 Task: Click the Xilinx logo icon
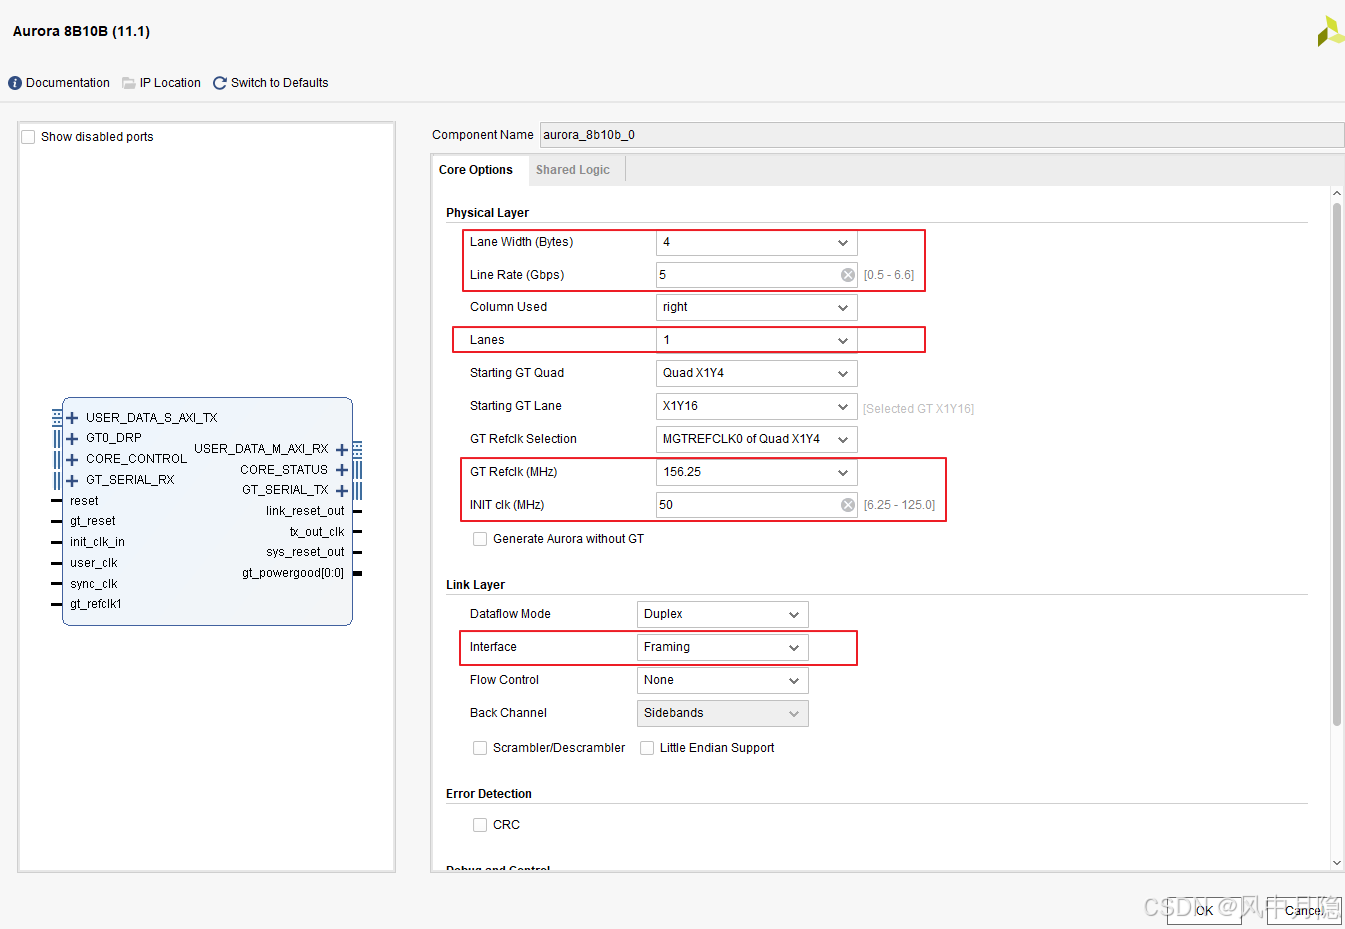(x=1330, y=31)
